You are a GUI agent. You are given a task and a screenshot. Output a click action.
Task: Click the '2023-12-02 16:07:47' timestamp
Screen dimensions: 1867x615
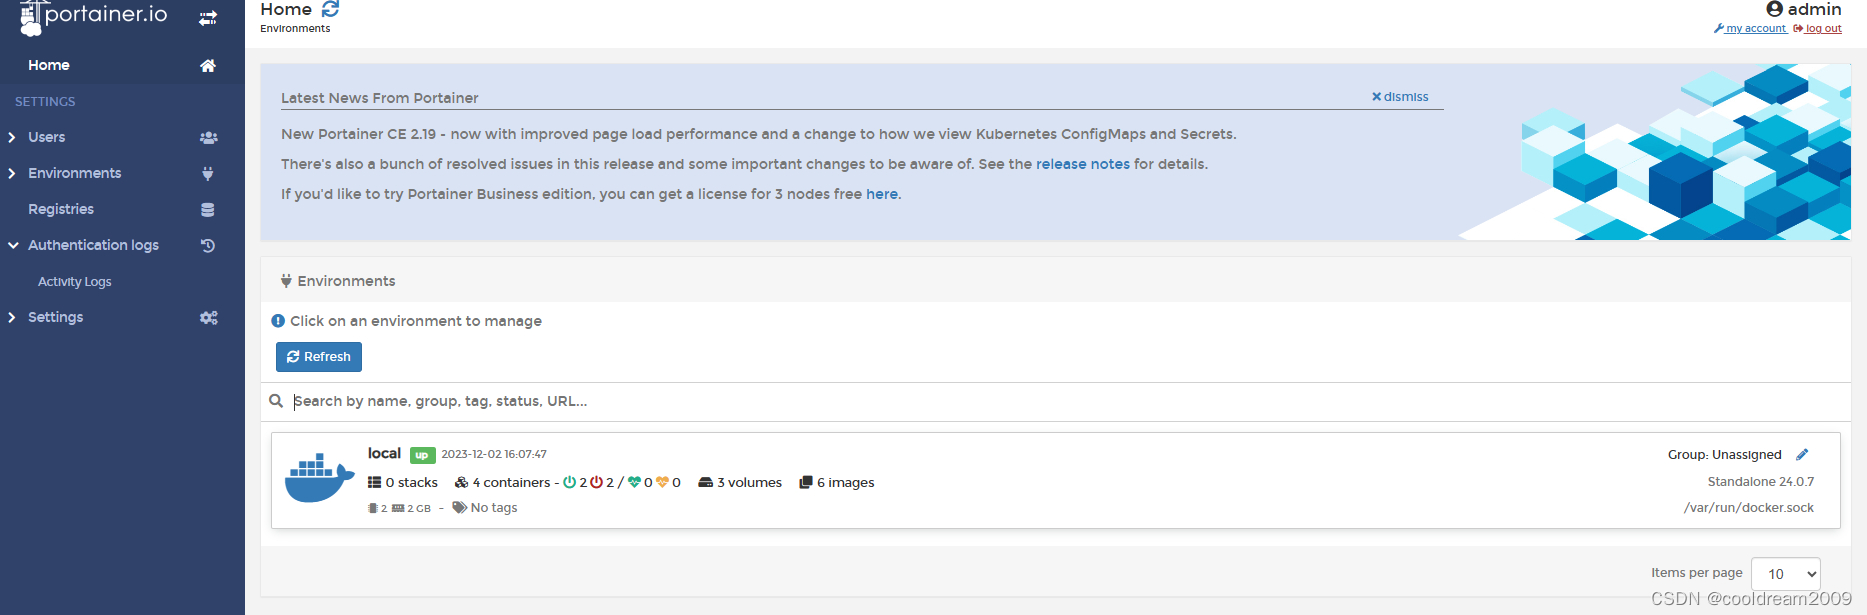pyautogui.click(x=494, y=454)
